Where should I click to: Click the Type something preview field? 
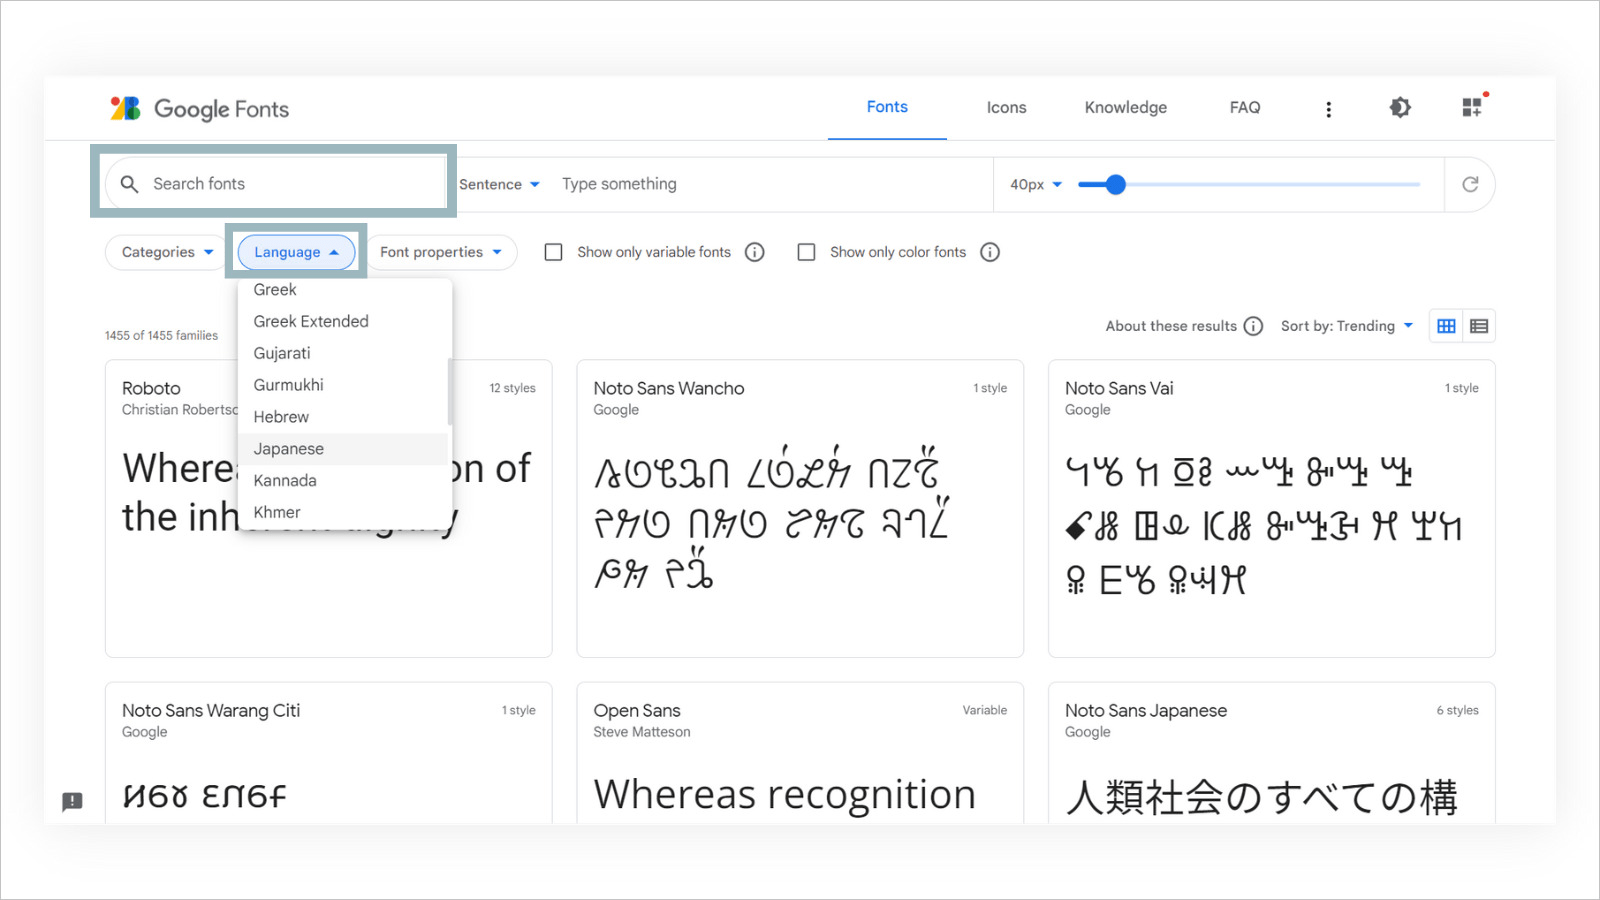[x=770, y=184]
